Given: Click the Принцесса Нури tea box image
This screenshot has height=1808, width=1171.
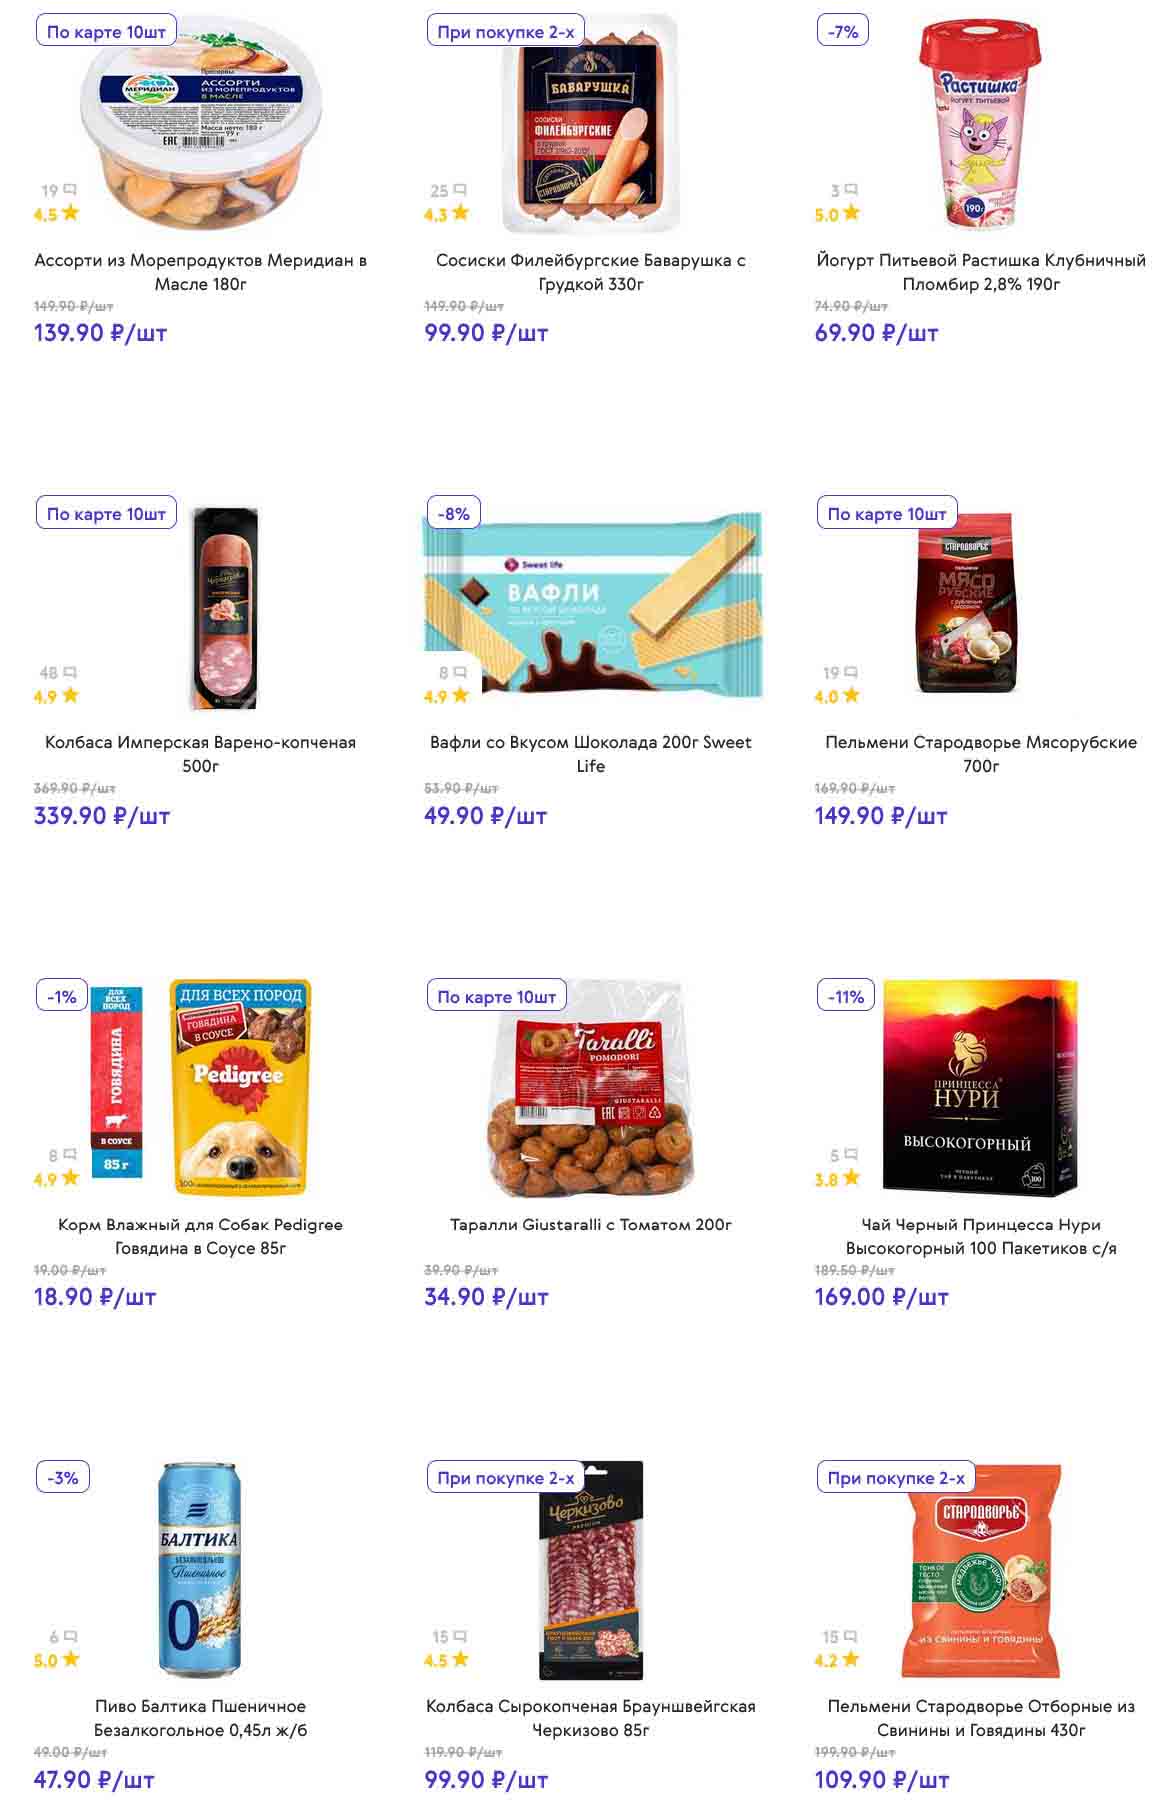Looking at the screenshot, I should [980, 1087].
